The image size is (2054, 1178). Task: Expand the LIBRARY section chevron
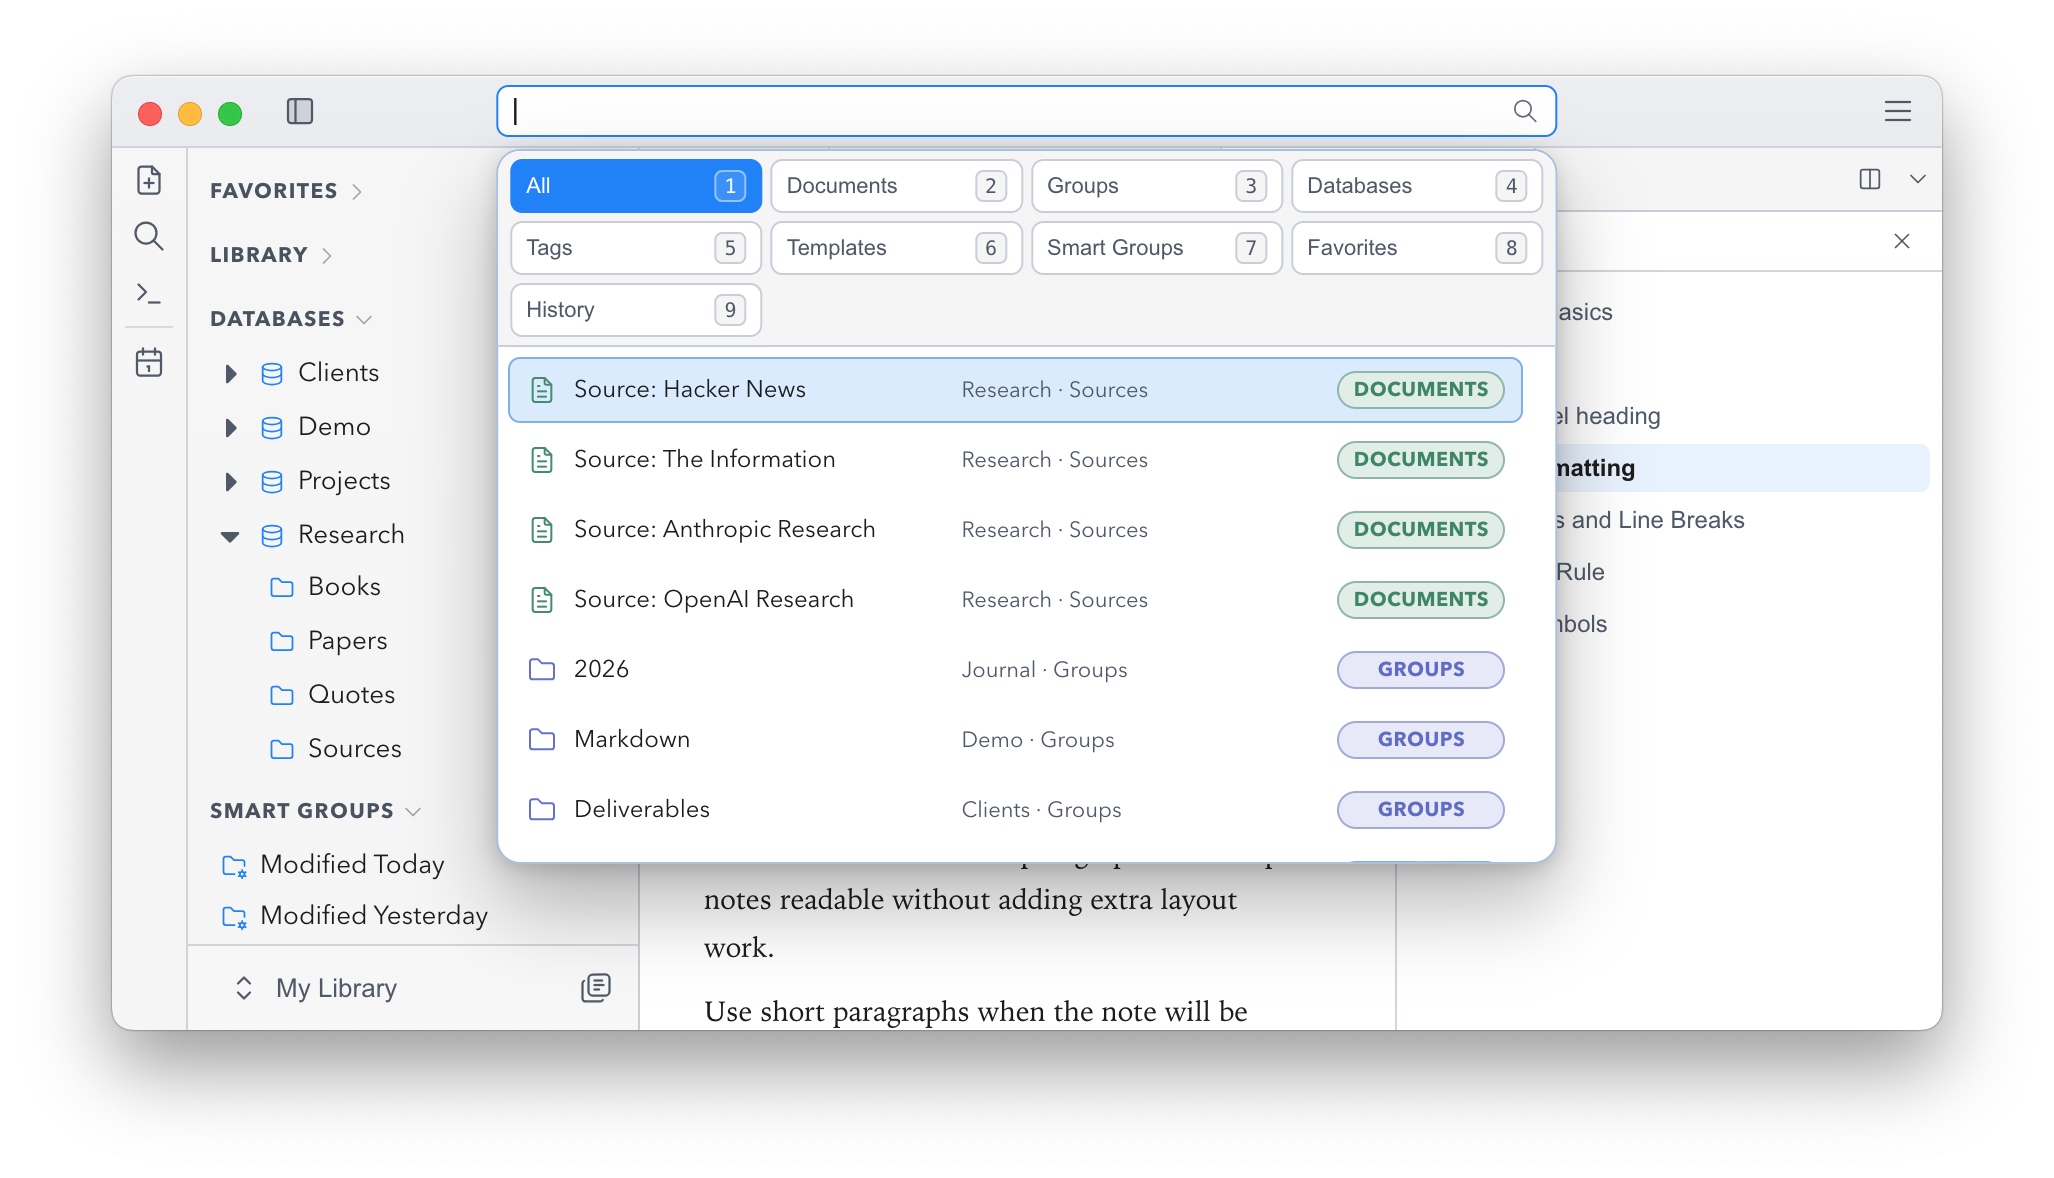[x=327, y=255]
